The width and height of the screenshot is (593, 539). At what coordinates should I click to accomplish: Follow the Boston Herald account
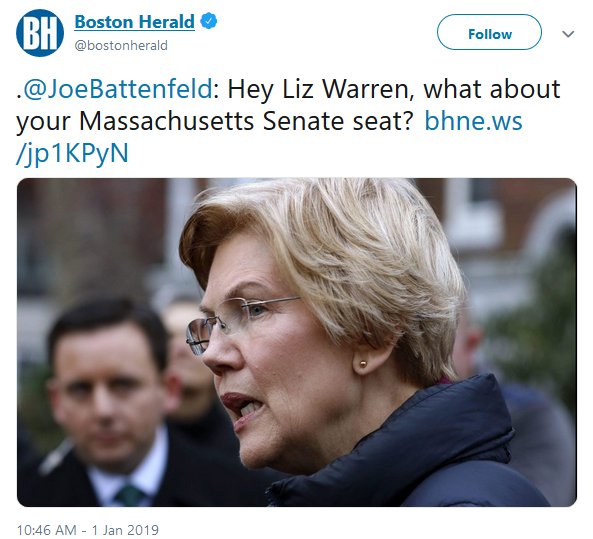point(489,32)
